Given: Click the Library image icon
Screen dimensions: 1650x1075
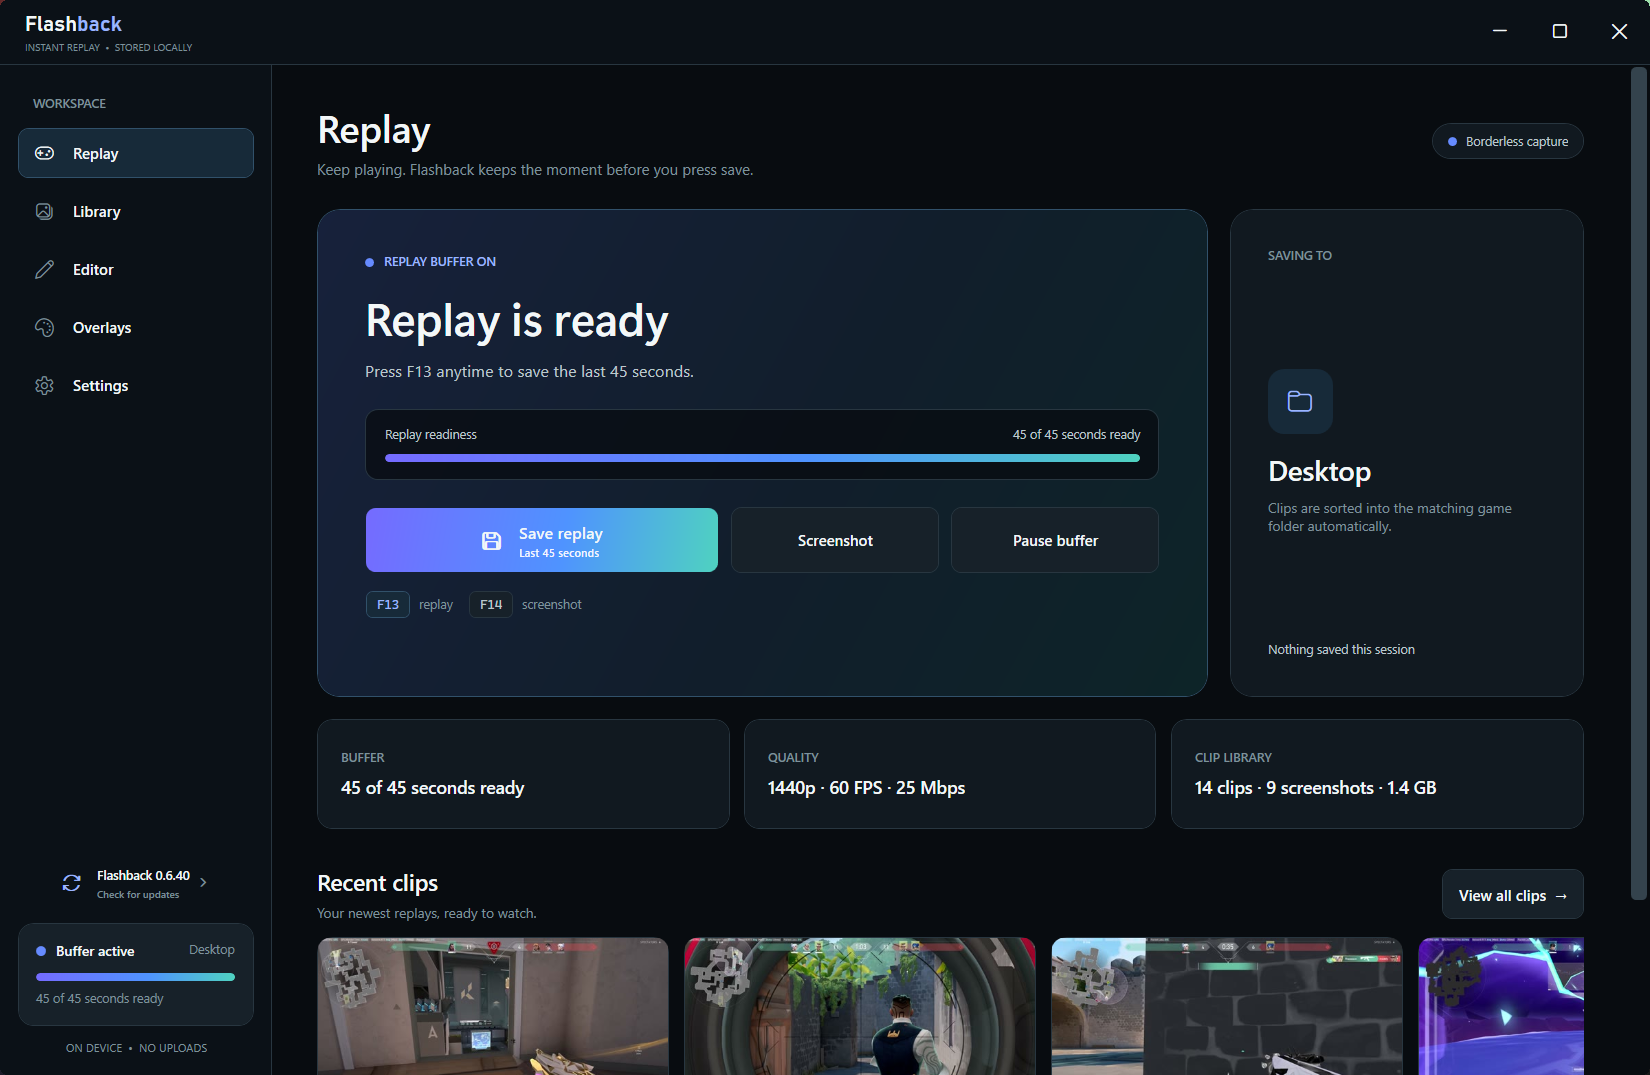Looking at the screenshot, I should point(44,211).
